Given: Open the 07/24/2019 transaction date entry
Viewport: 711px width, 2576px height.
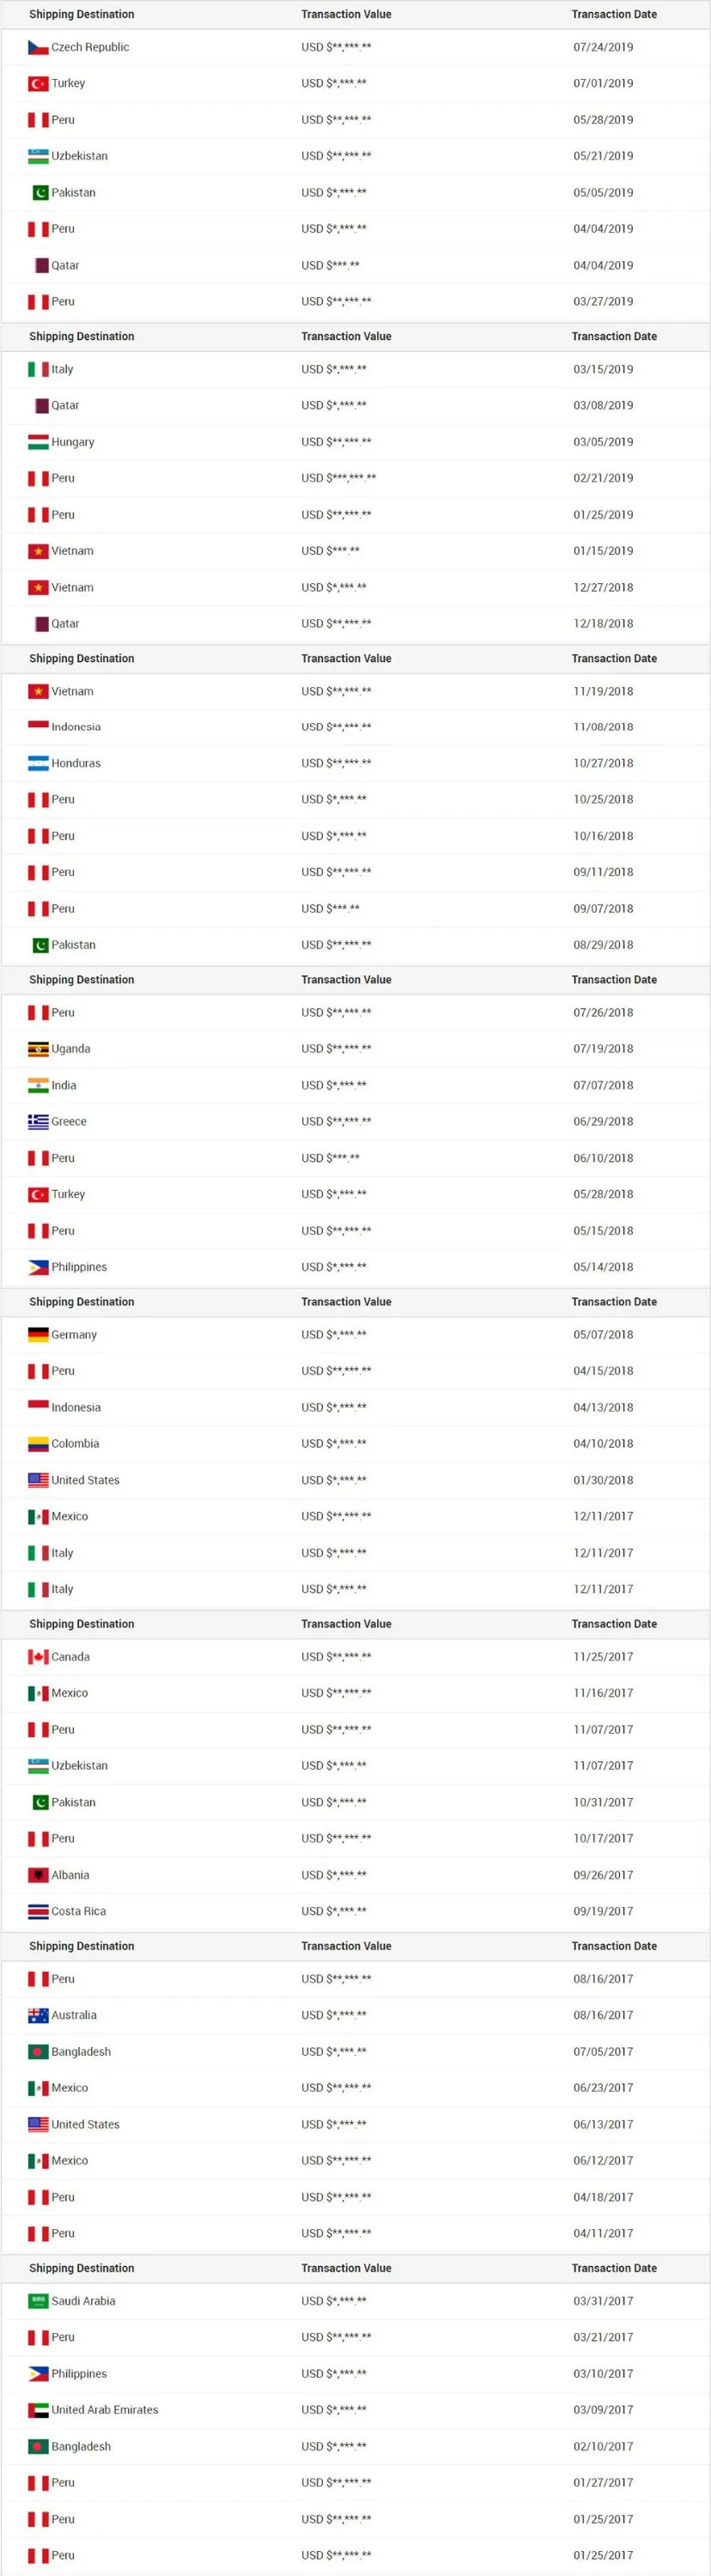Looking at the screenshot, I should tap(603, 47).
